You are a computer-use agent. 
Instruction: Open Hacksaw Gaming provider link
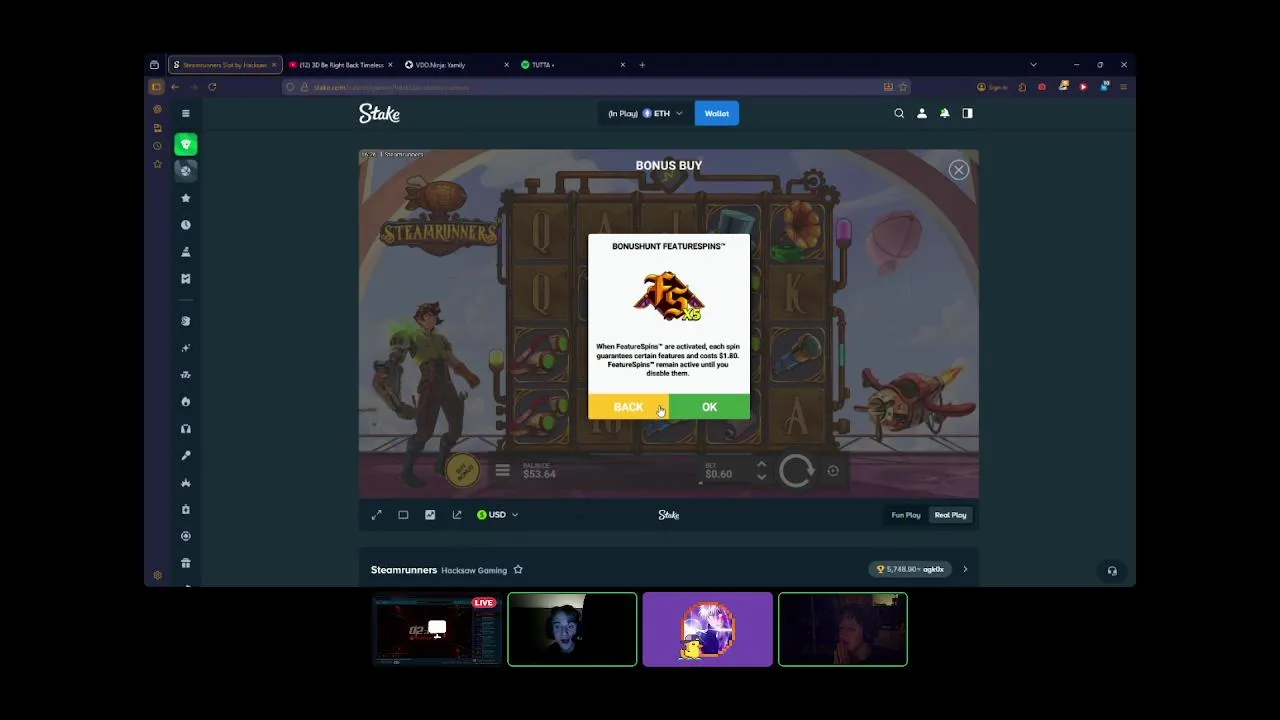(474, 571)
